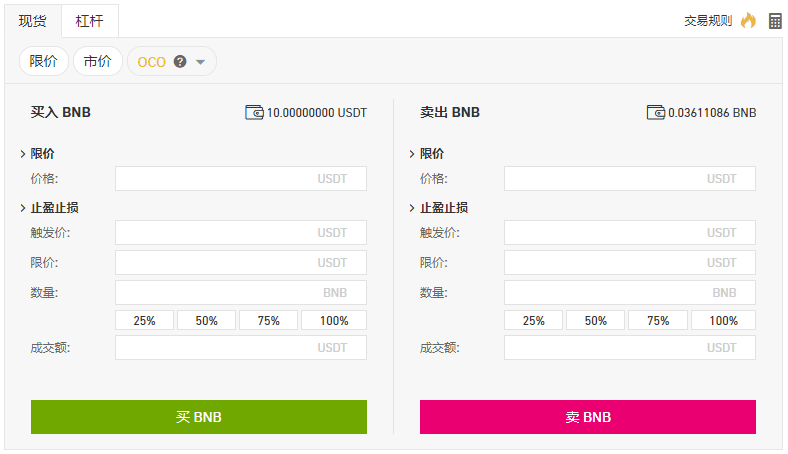Click the OCO help question mark icon
The height and width of the screenshot is (454, 788).
(x=180, y=61)
